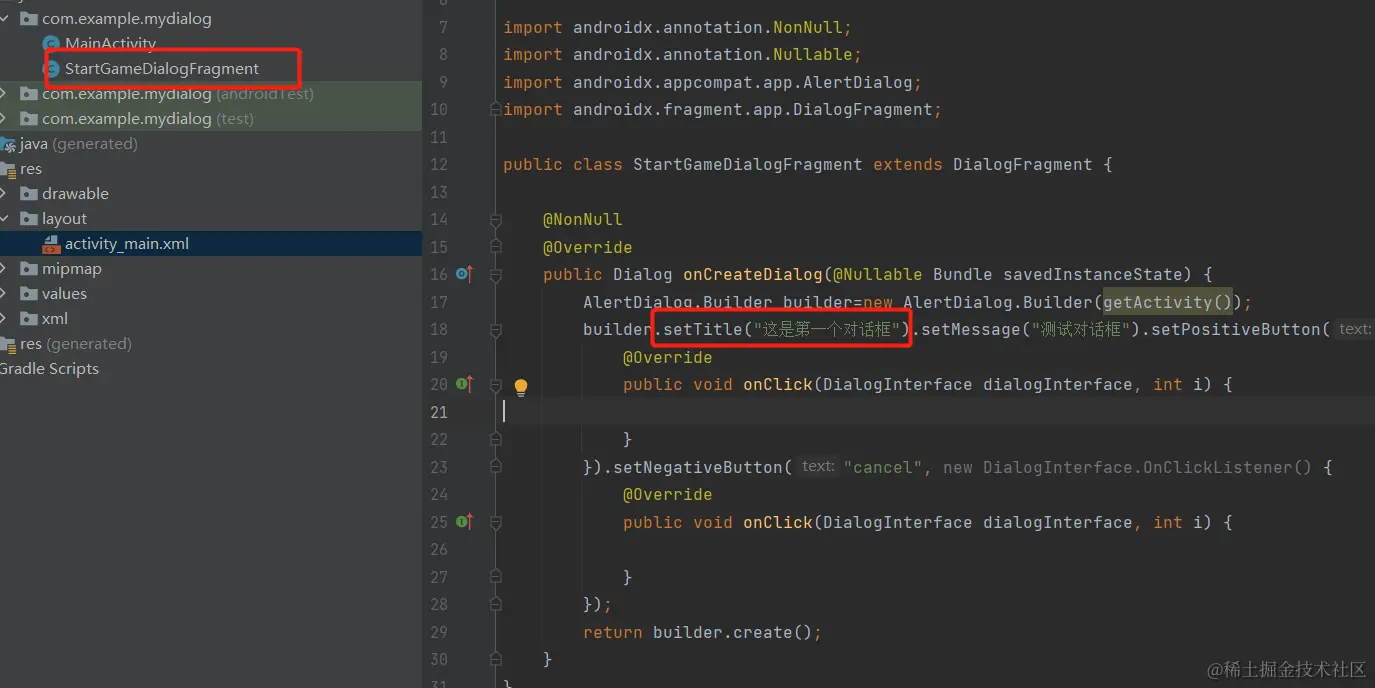Screen dimensions: 1375x688
Task: Select the Gradle Scripts row
Action: [210, 369]
